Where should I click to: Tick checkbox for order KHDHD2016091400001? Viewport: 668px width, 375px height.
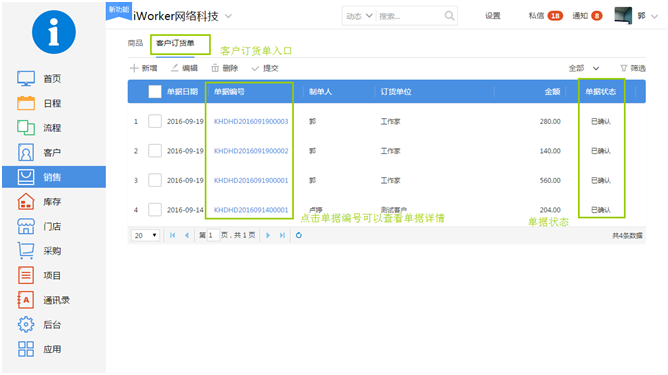pos(155,210)
